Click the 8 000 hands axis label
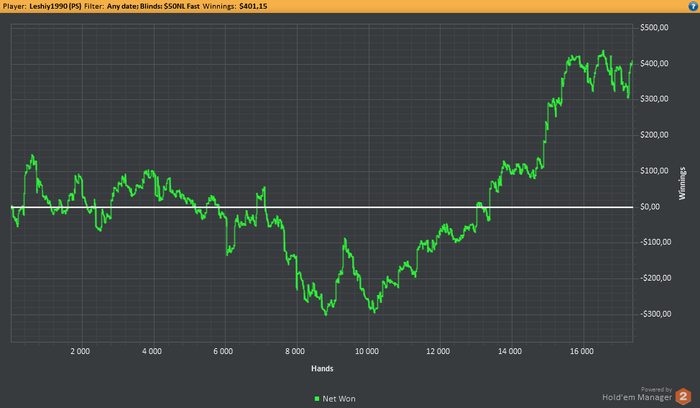 [295, 351]
